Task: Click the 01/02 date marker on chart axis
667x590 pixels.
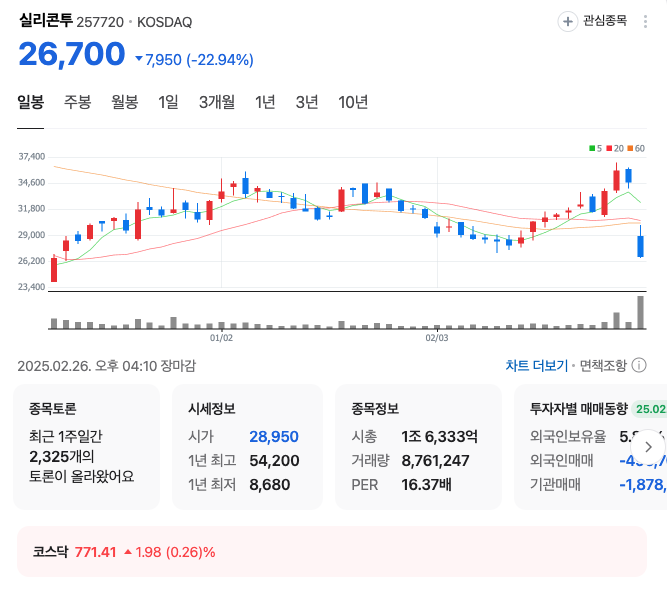Action: 221,338
